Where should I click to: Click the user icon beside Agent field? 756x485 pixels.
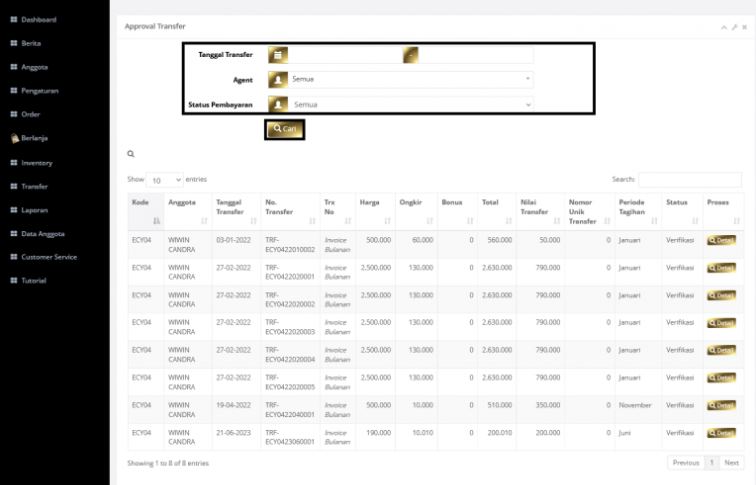(280, 79)
